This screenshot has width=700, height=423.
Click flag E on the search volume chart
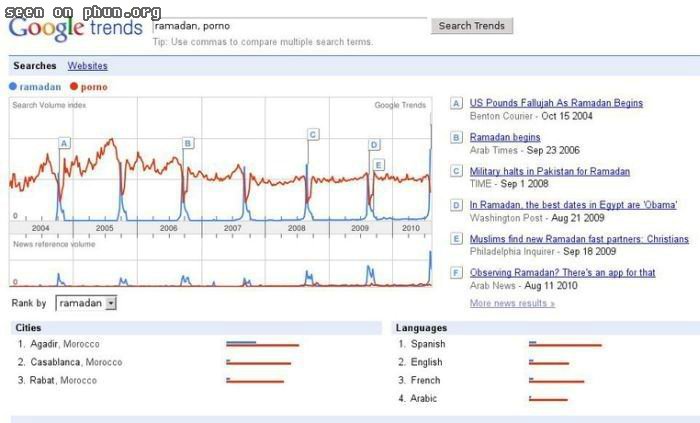tap(379, 165)
